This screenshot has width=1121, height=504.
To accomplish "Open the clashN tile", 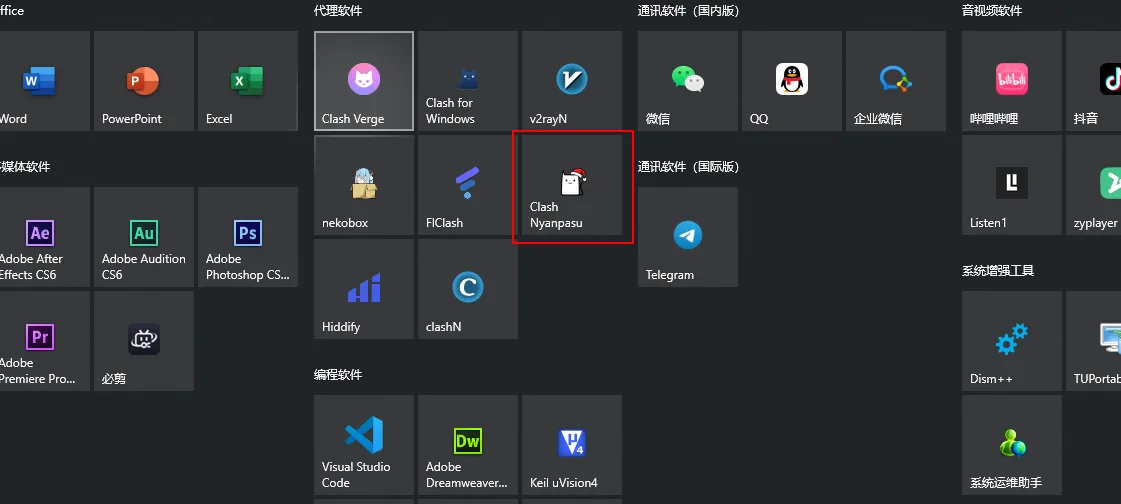I will [468, 289].
